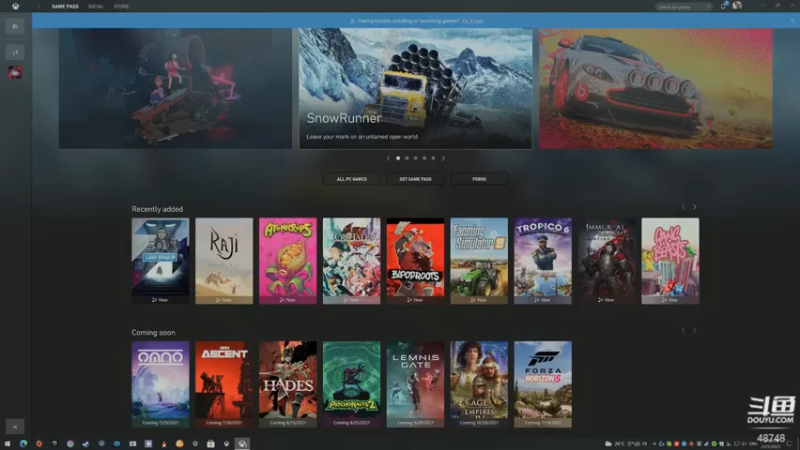Click the search magnifier icon
Screen dimensions: 800x450
coord(708,7)
